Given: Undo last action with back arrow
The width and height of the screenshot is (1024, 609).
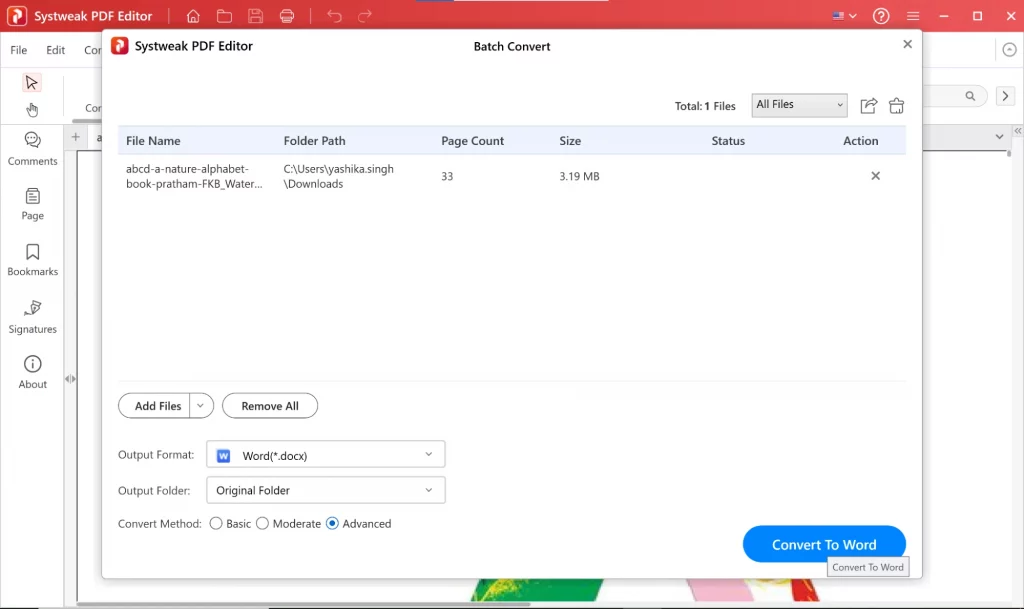Looking at the screenshot, I should (334, 16).
